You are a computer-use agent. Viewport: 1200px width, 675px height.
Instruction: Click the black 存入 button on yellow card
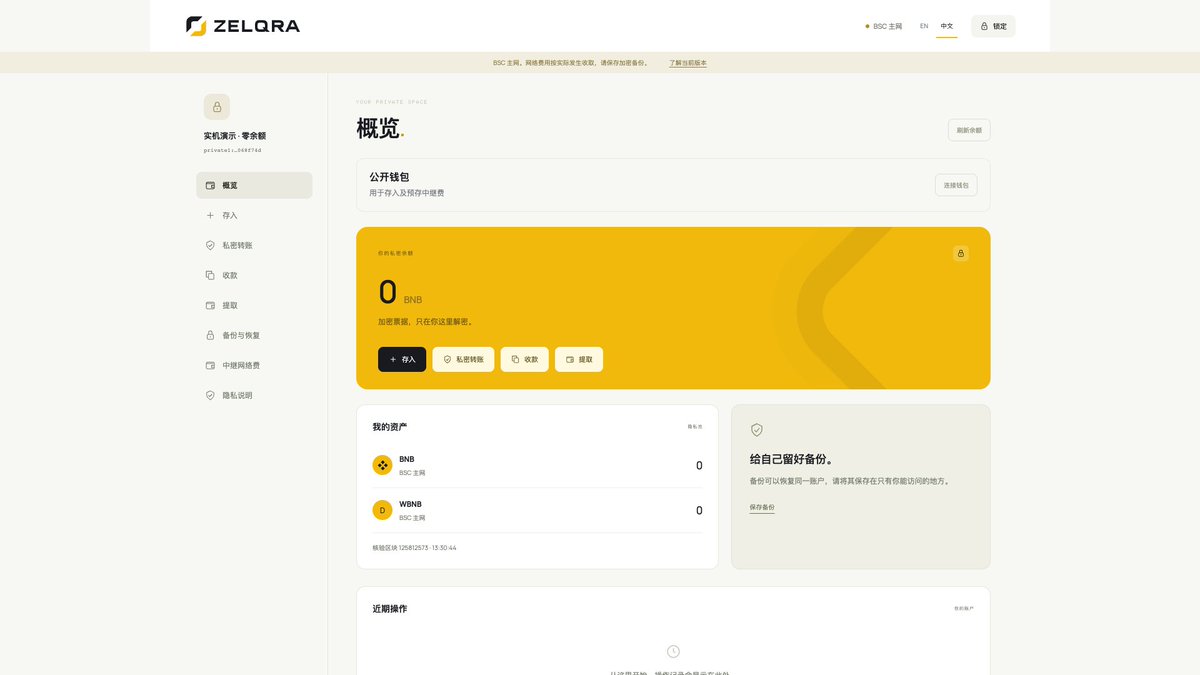pyautogui.click(x=402, y=359)
